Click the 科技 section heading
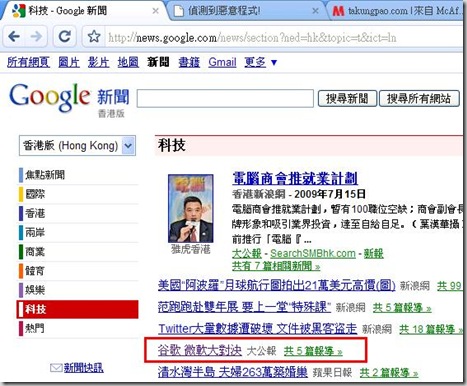 click(171, 145)
